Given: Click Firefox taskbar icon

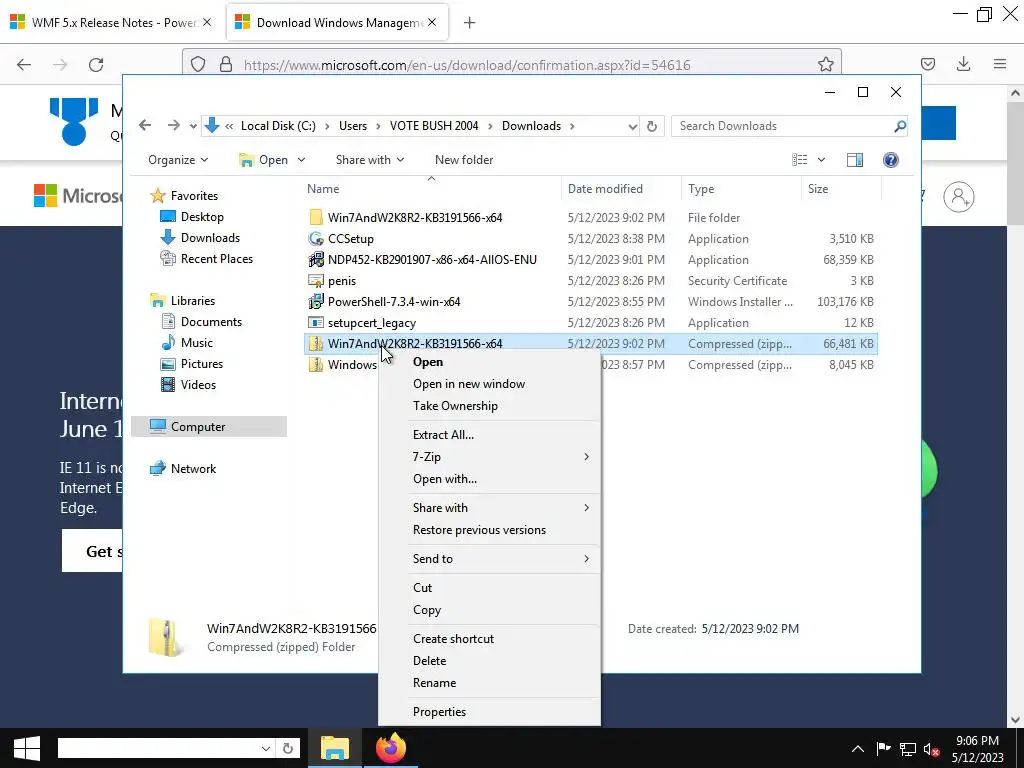Looking at the screenshot, I should pos(391,748).
